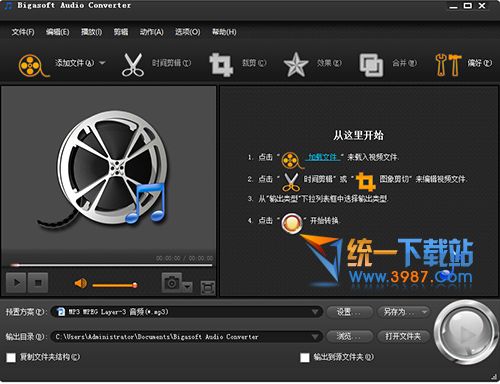This screenshot has height=384, width=500.
Task: Open the 文件(F) menu
Action: [23, 32]
